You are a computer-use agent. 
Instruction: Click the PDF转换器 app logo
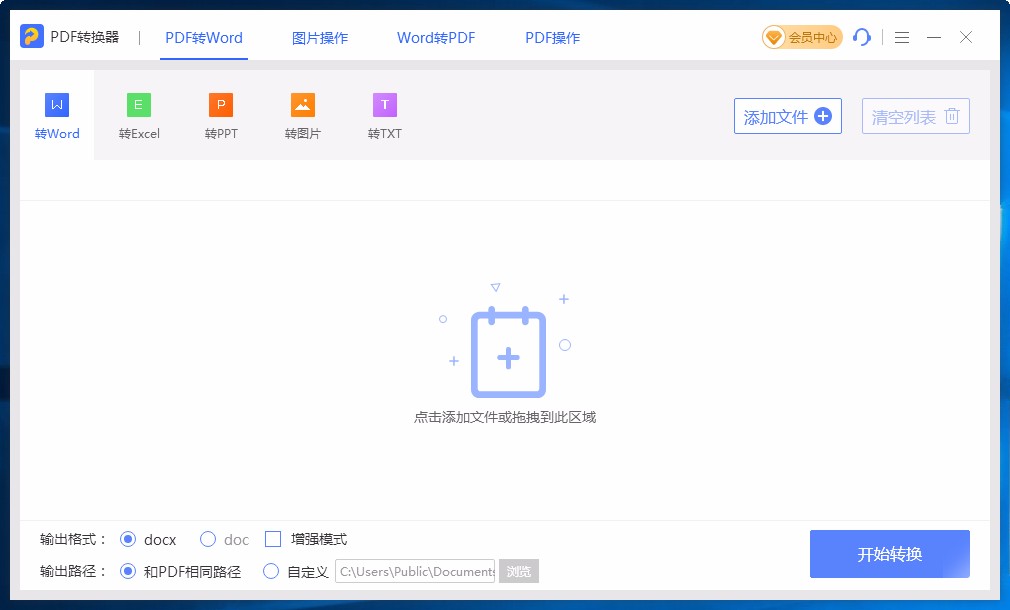point(33,36)
